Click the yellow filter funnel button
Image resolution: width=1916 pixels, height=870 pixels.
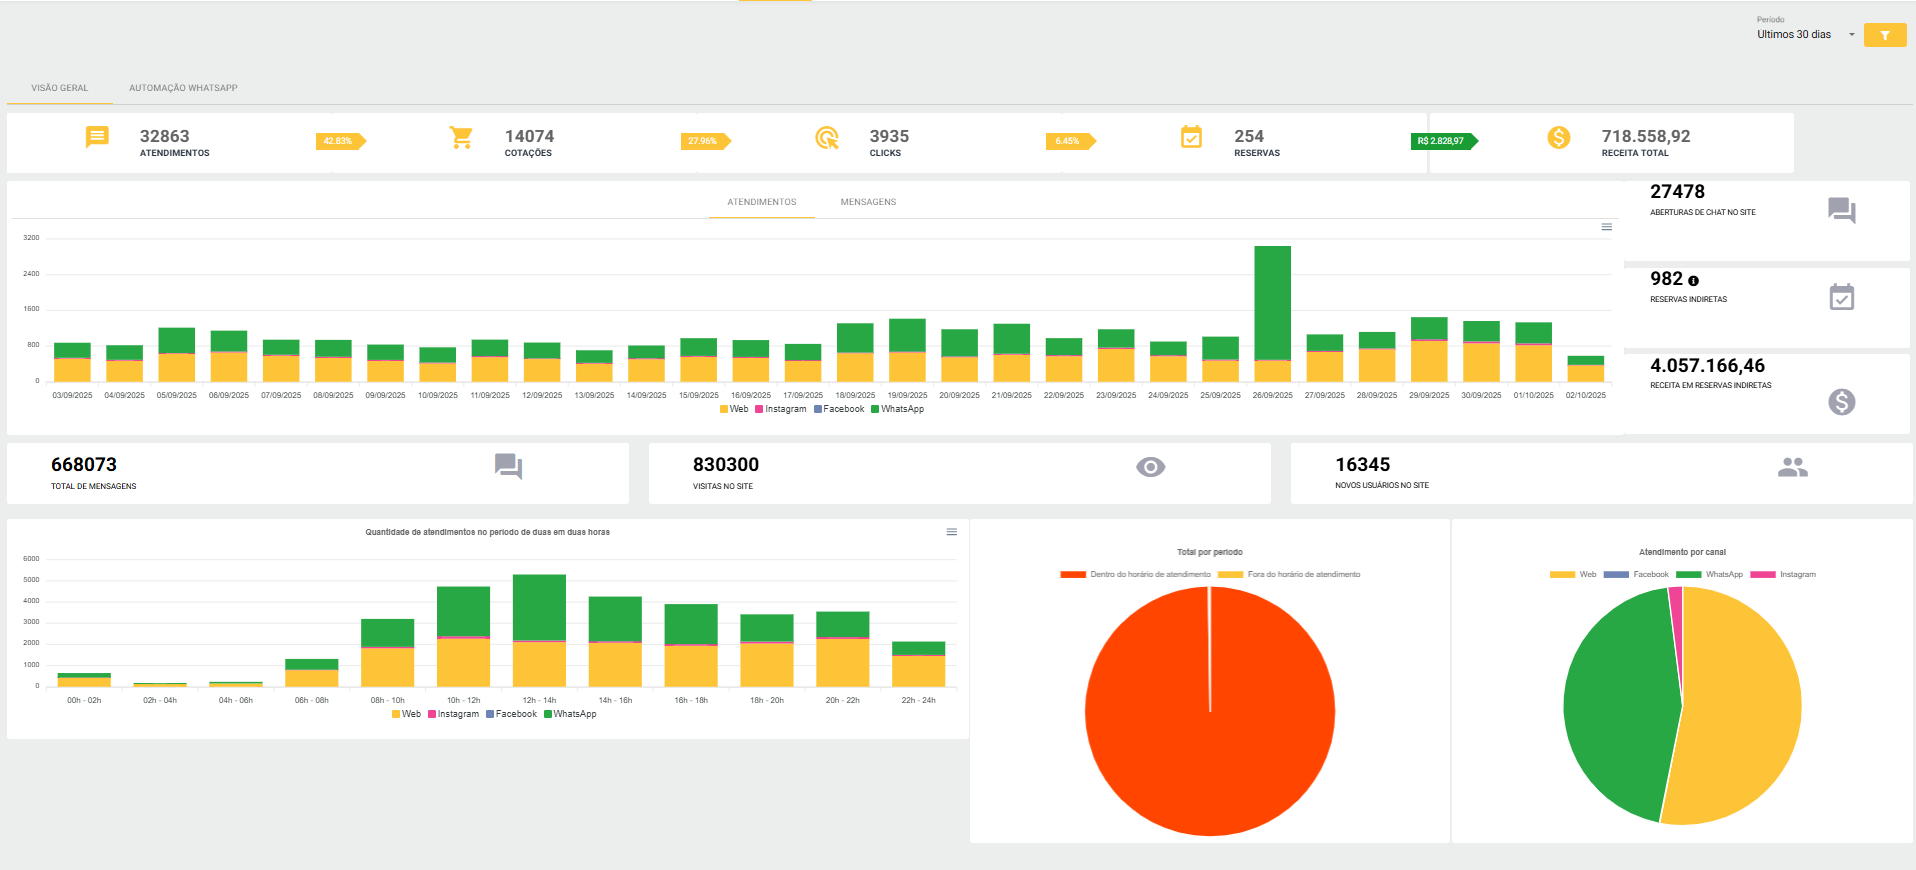(x=1885, y=35)
